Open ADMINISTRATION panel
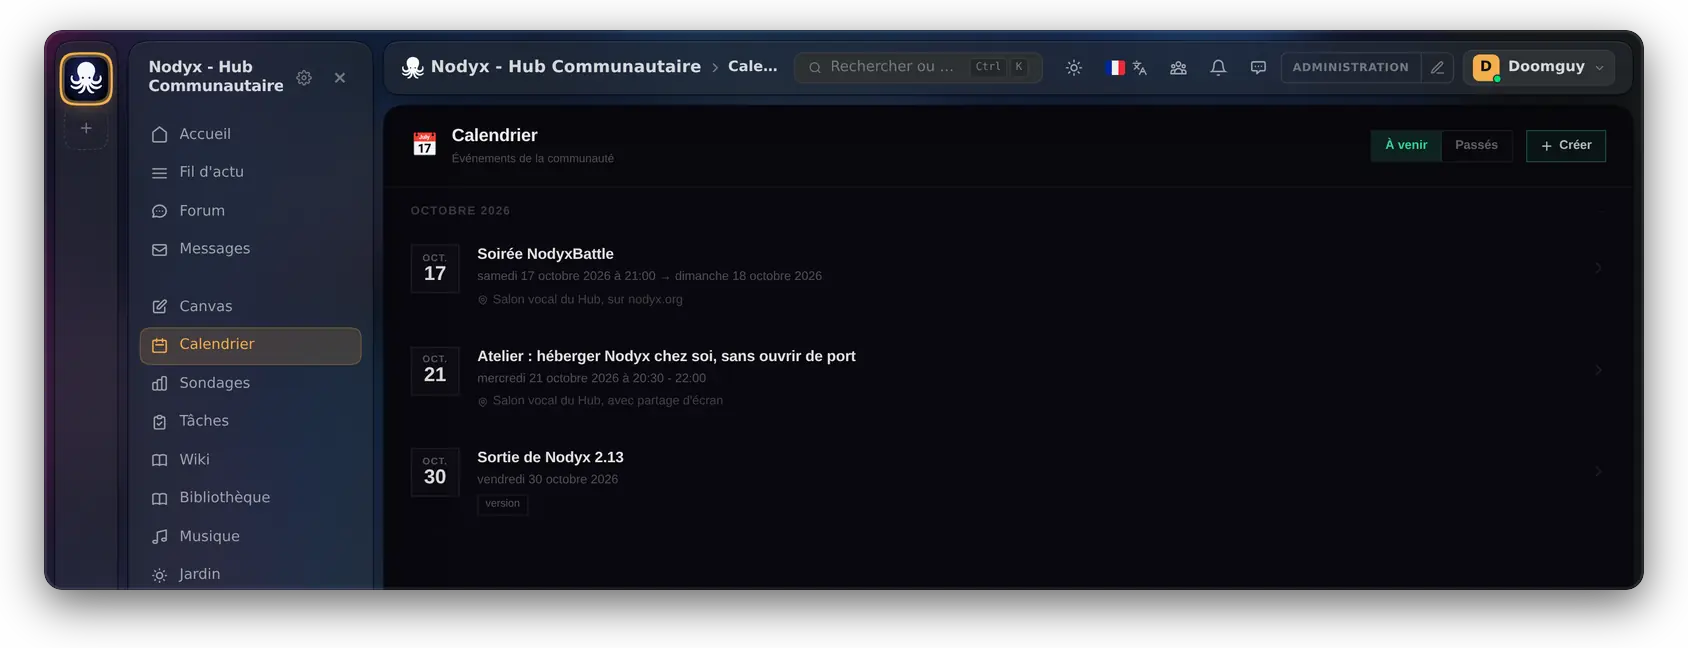This screenshot has width=1688, height=648. point(1351,67)
